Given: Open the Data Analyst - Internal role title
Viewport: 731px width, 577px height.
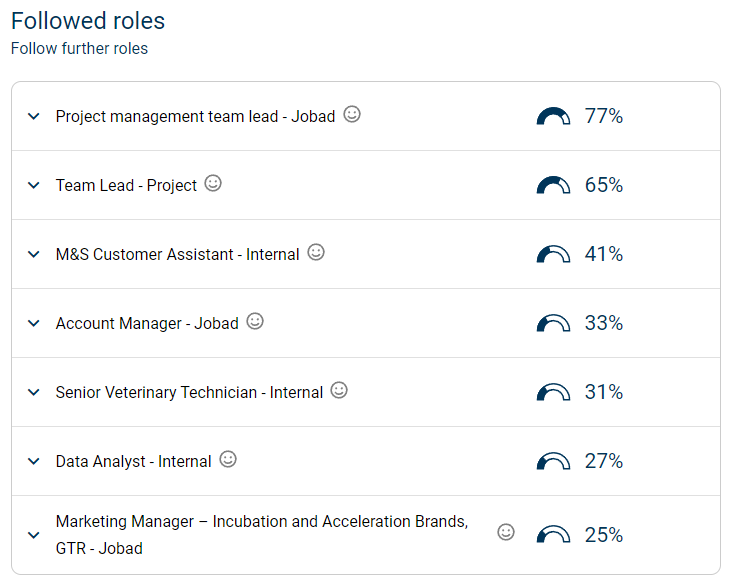Looking at the screenshot, I should [134, 462].
